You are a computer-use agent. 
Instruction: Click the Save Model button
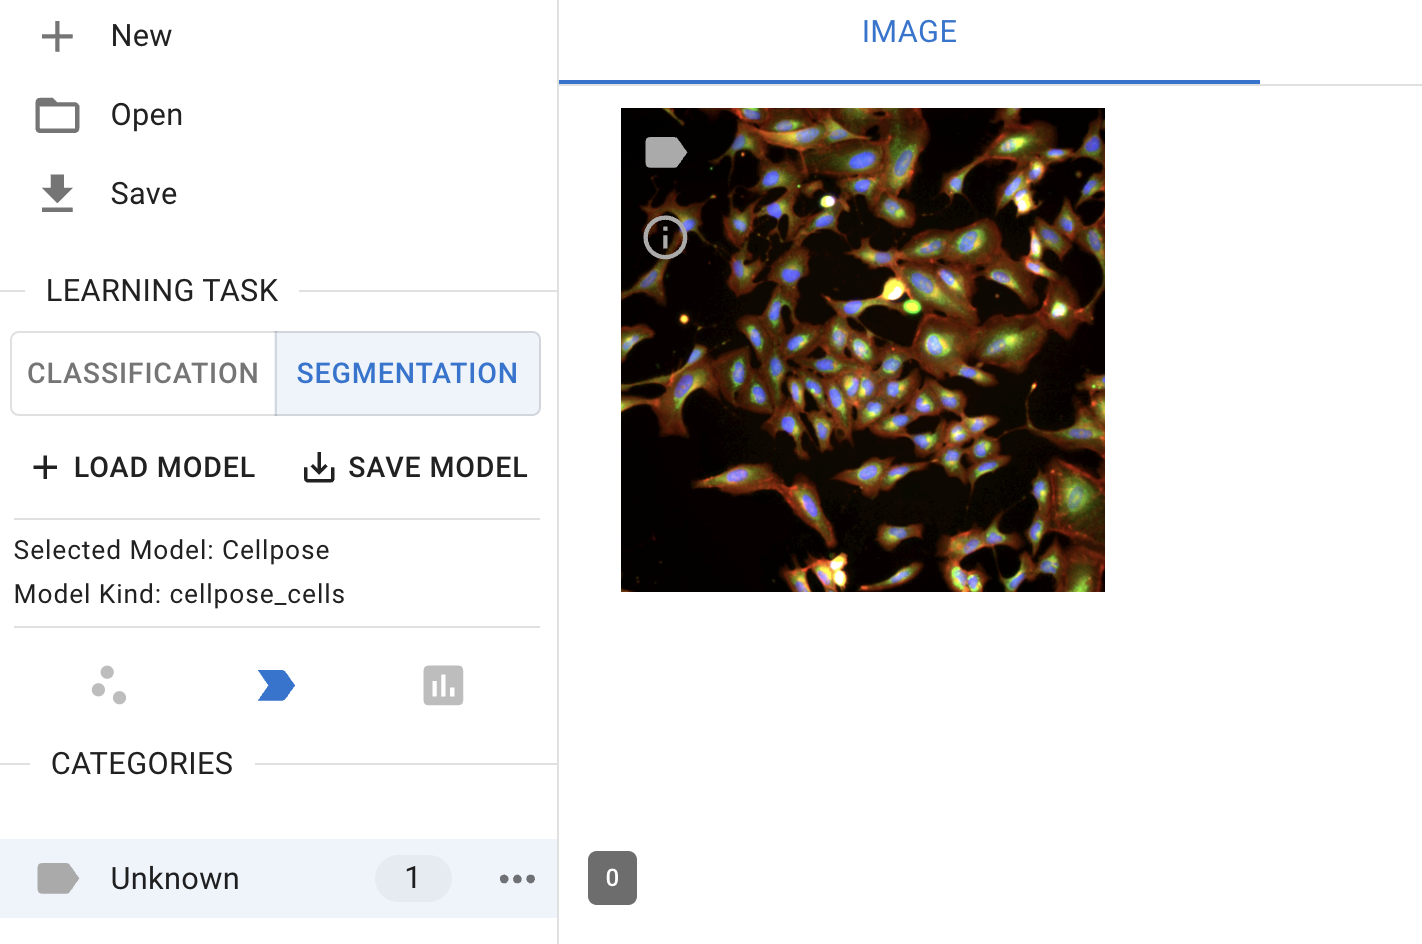click(x=415, y=467)
